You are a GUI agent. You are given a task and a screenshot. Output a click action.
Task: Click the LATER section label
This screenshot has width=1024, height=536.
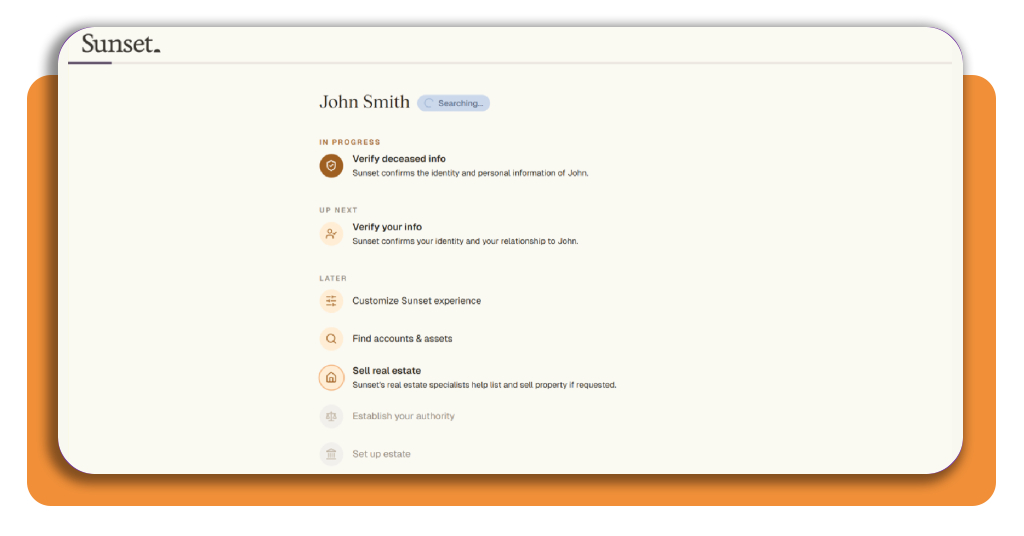(333, 278)
